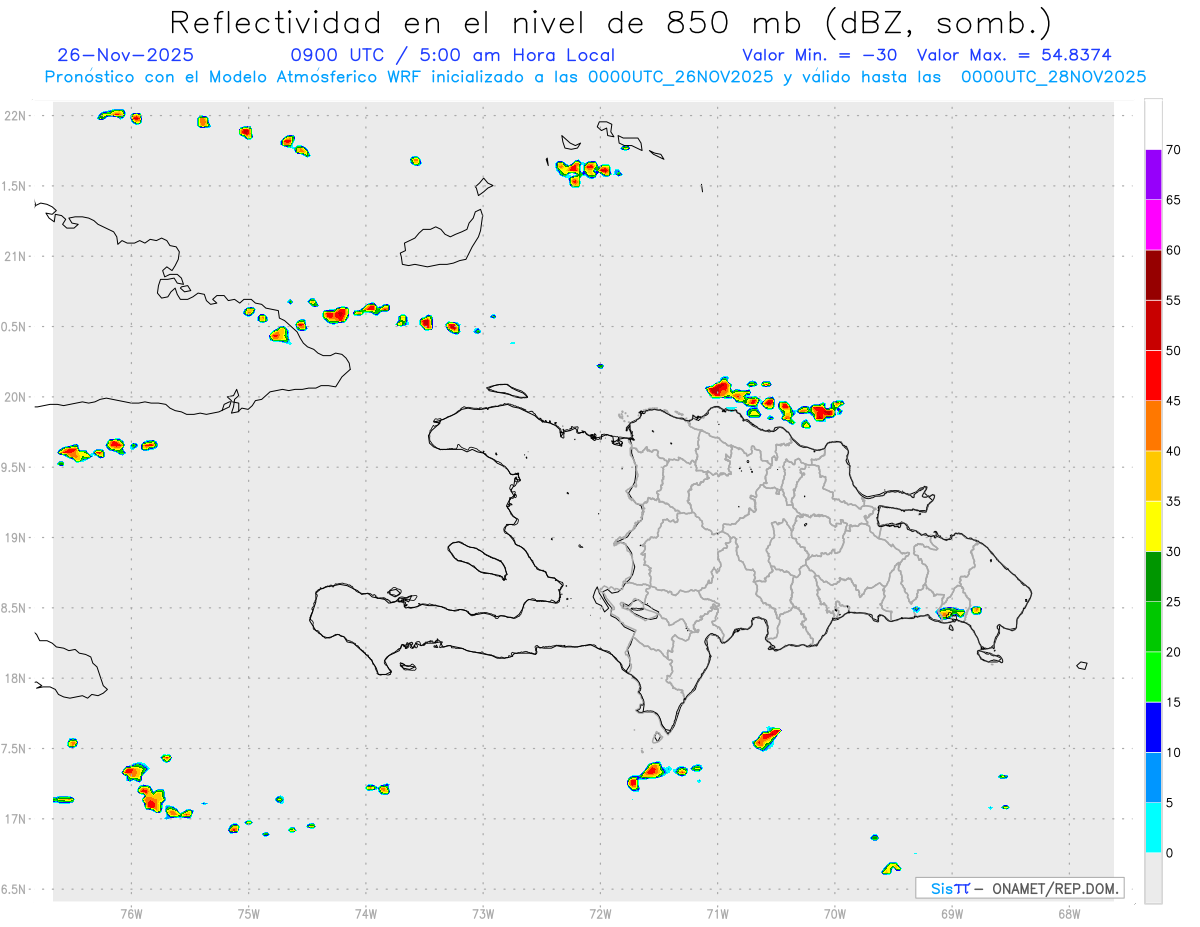Click the 'SisTT - ONAMET/REP.DOM.' credit box

pyautogui.click(x=1020, y=888)
